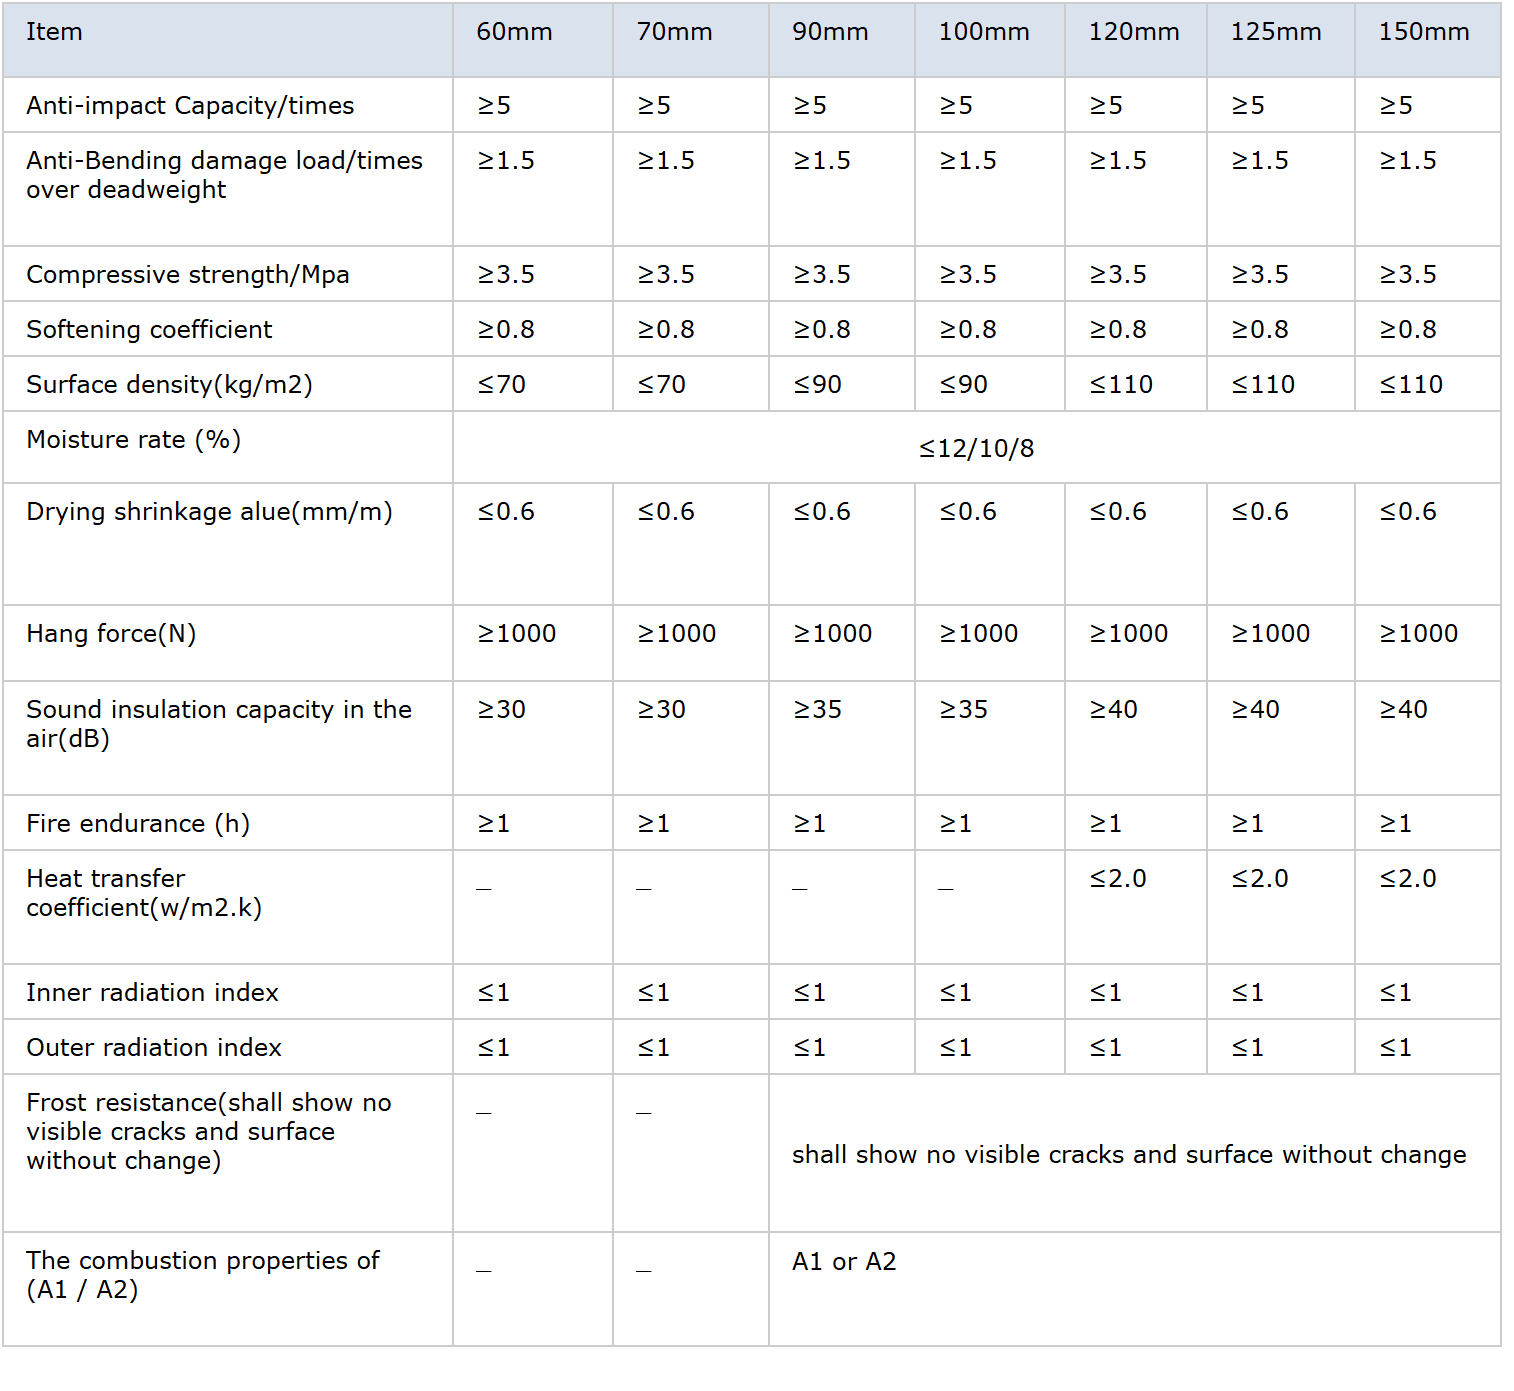The width and height of the screenshot is (1514, 1391).
Task: Click anti-impact '≥5' under 150mm
Action: pyautogui.click(x=1395, y=106)
